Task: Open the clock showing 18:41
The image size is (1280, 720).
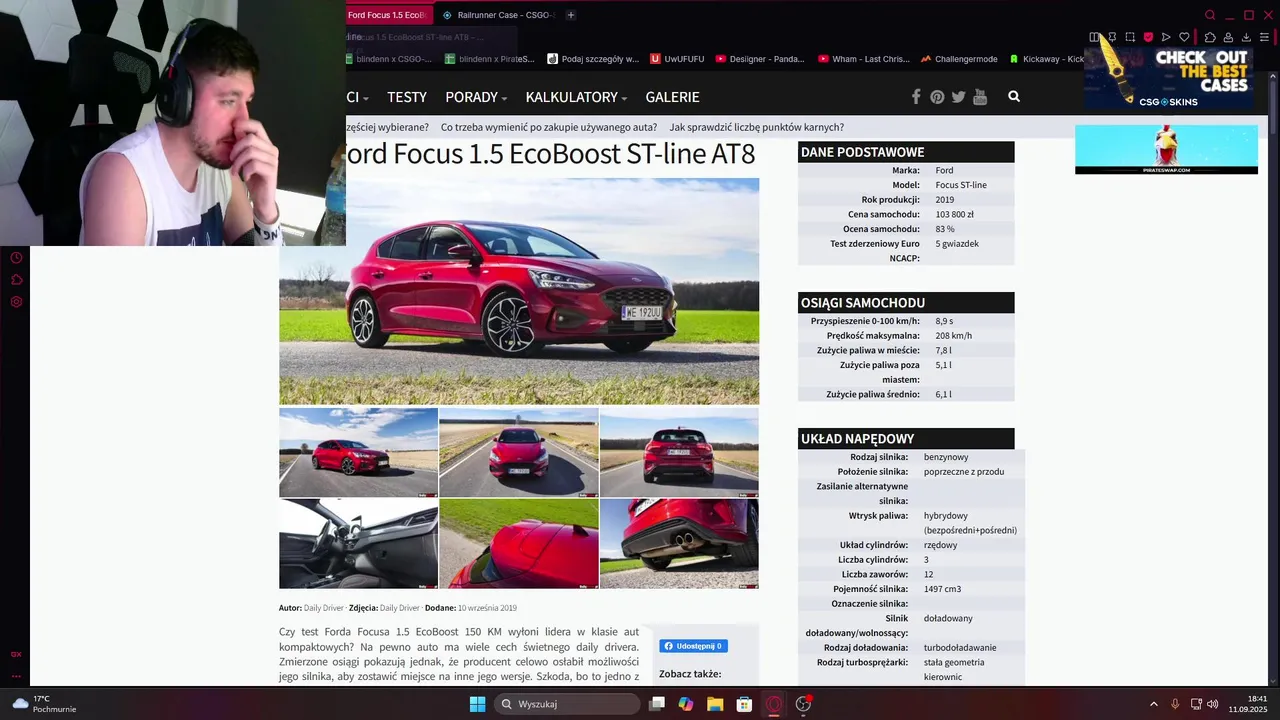Action: (1248, 704)
